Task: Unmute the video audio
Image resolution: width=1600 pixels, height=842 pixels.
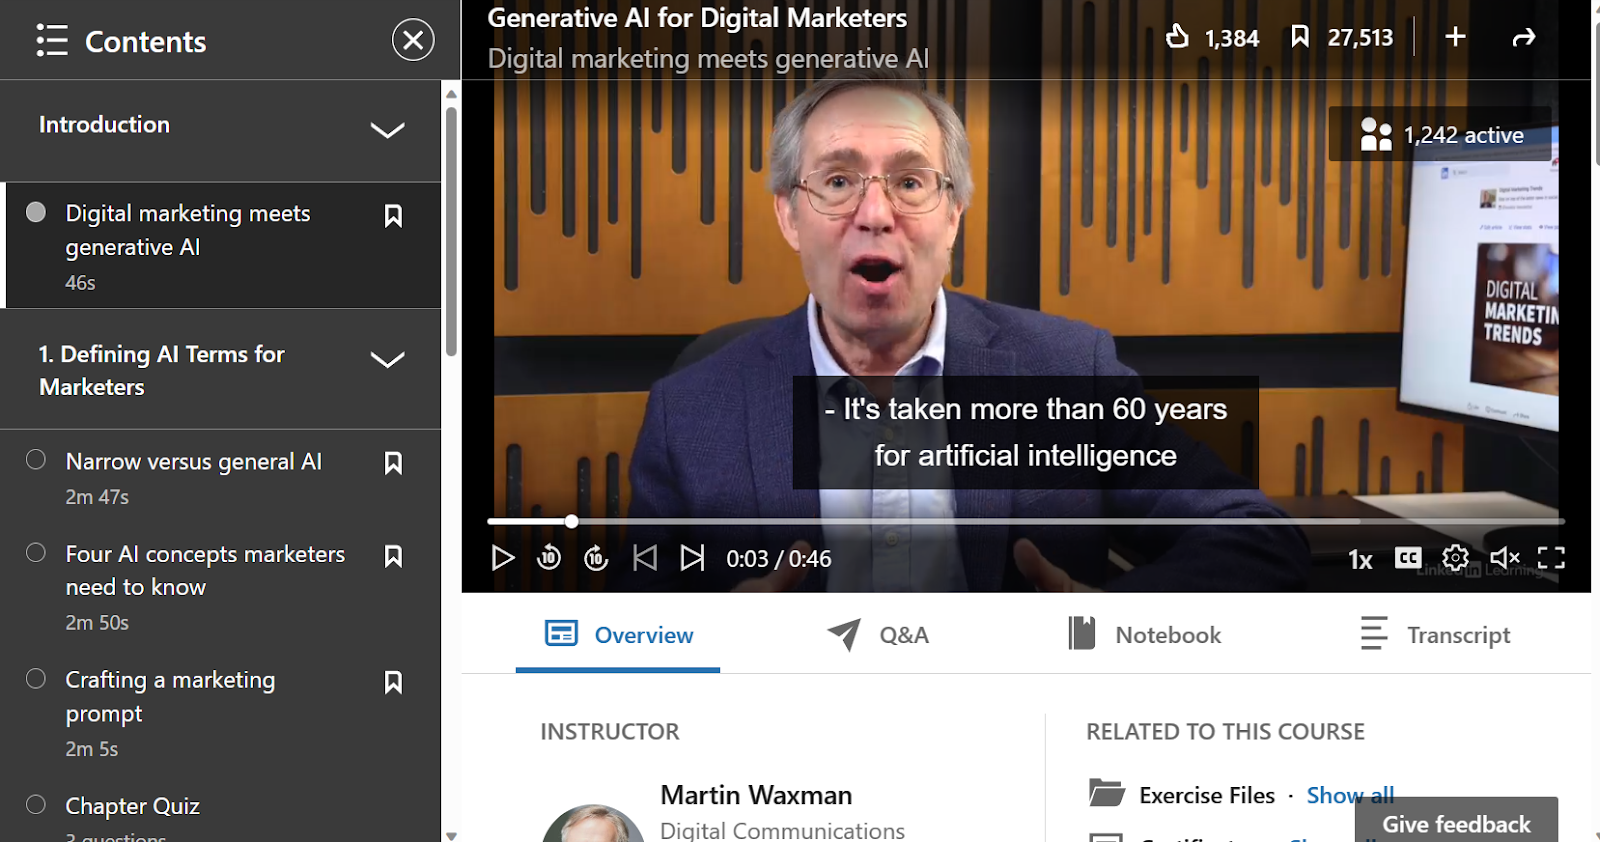Action: 1504,558
